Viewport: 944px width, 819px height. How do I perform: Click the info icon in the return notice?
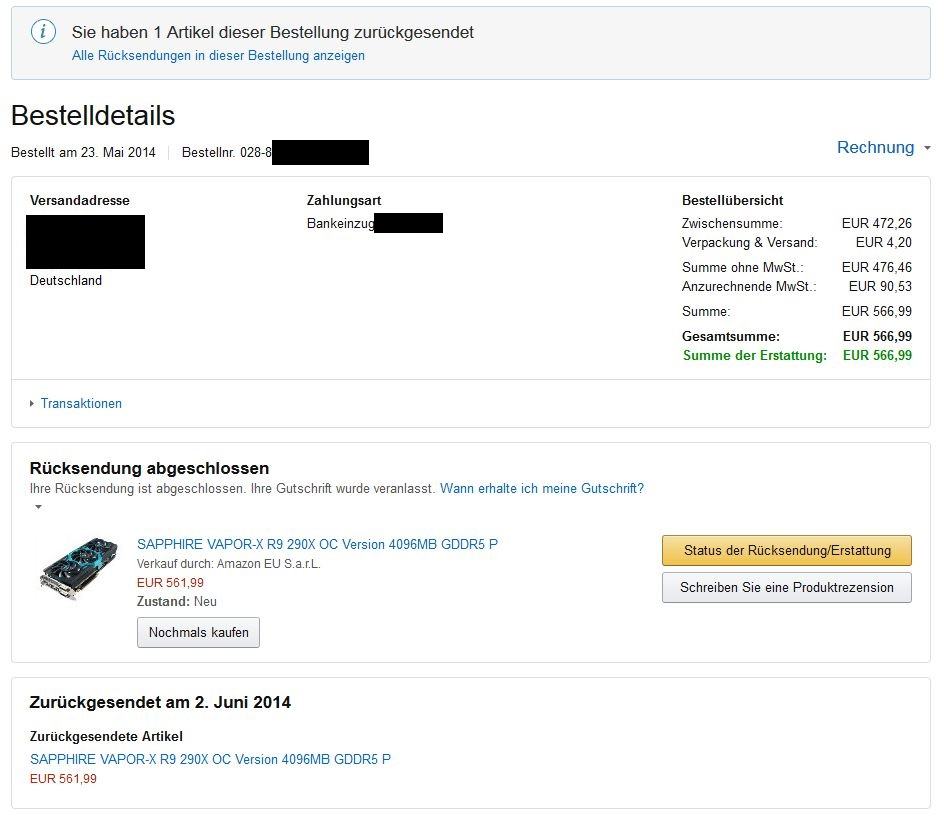pos(44,32)
